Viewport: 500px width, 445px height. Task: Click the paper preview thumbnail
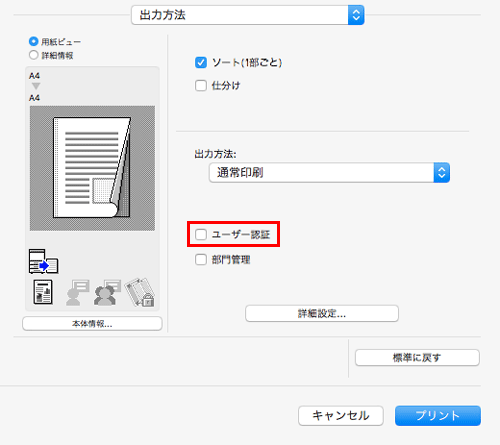[x=92, y=168]
